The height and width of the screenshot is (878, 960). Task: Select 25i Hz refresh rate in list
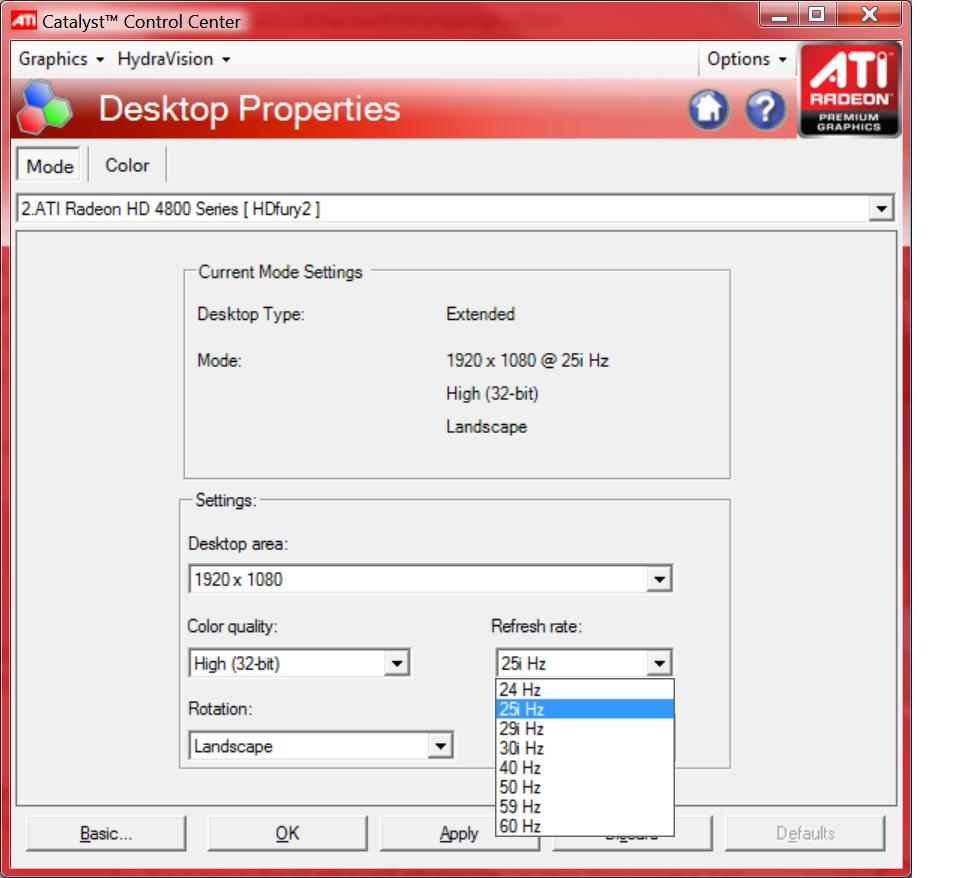pyautogui.click(x=585, y=709)
